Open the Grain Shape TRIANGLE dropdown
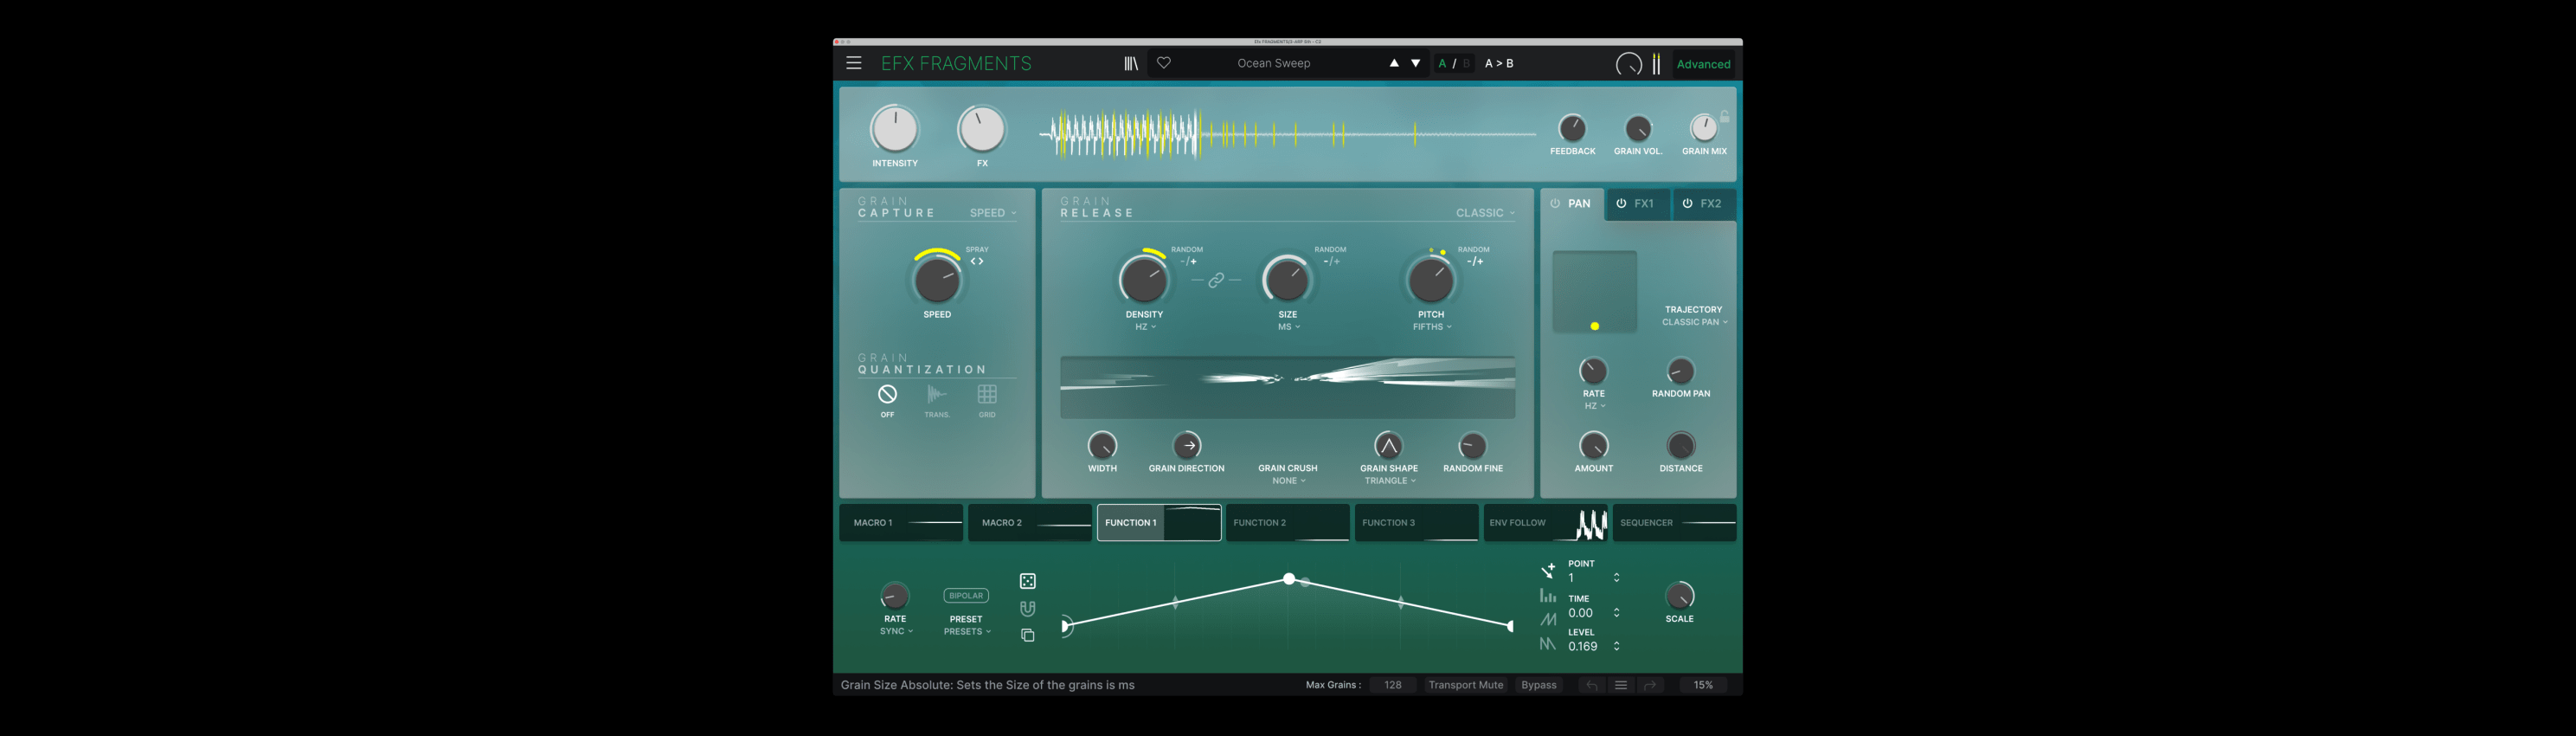 1389,481
